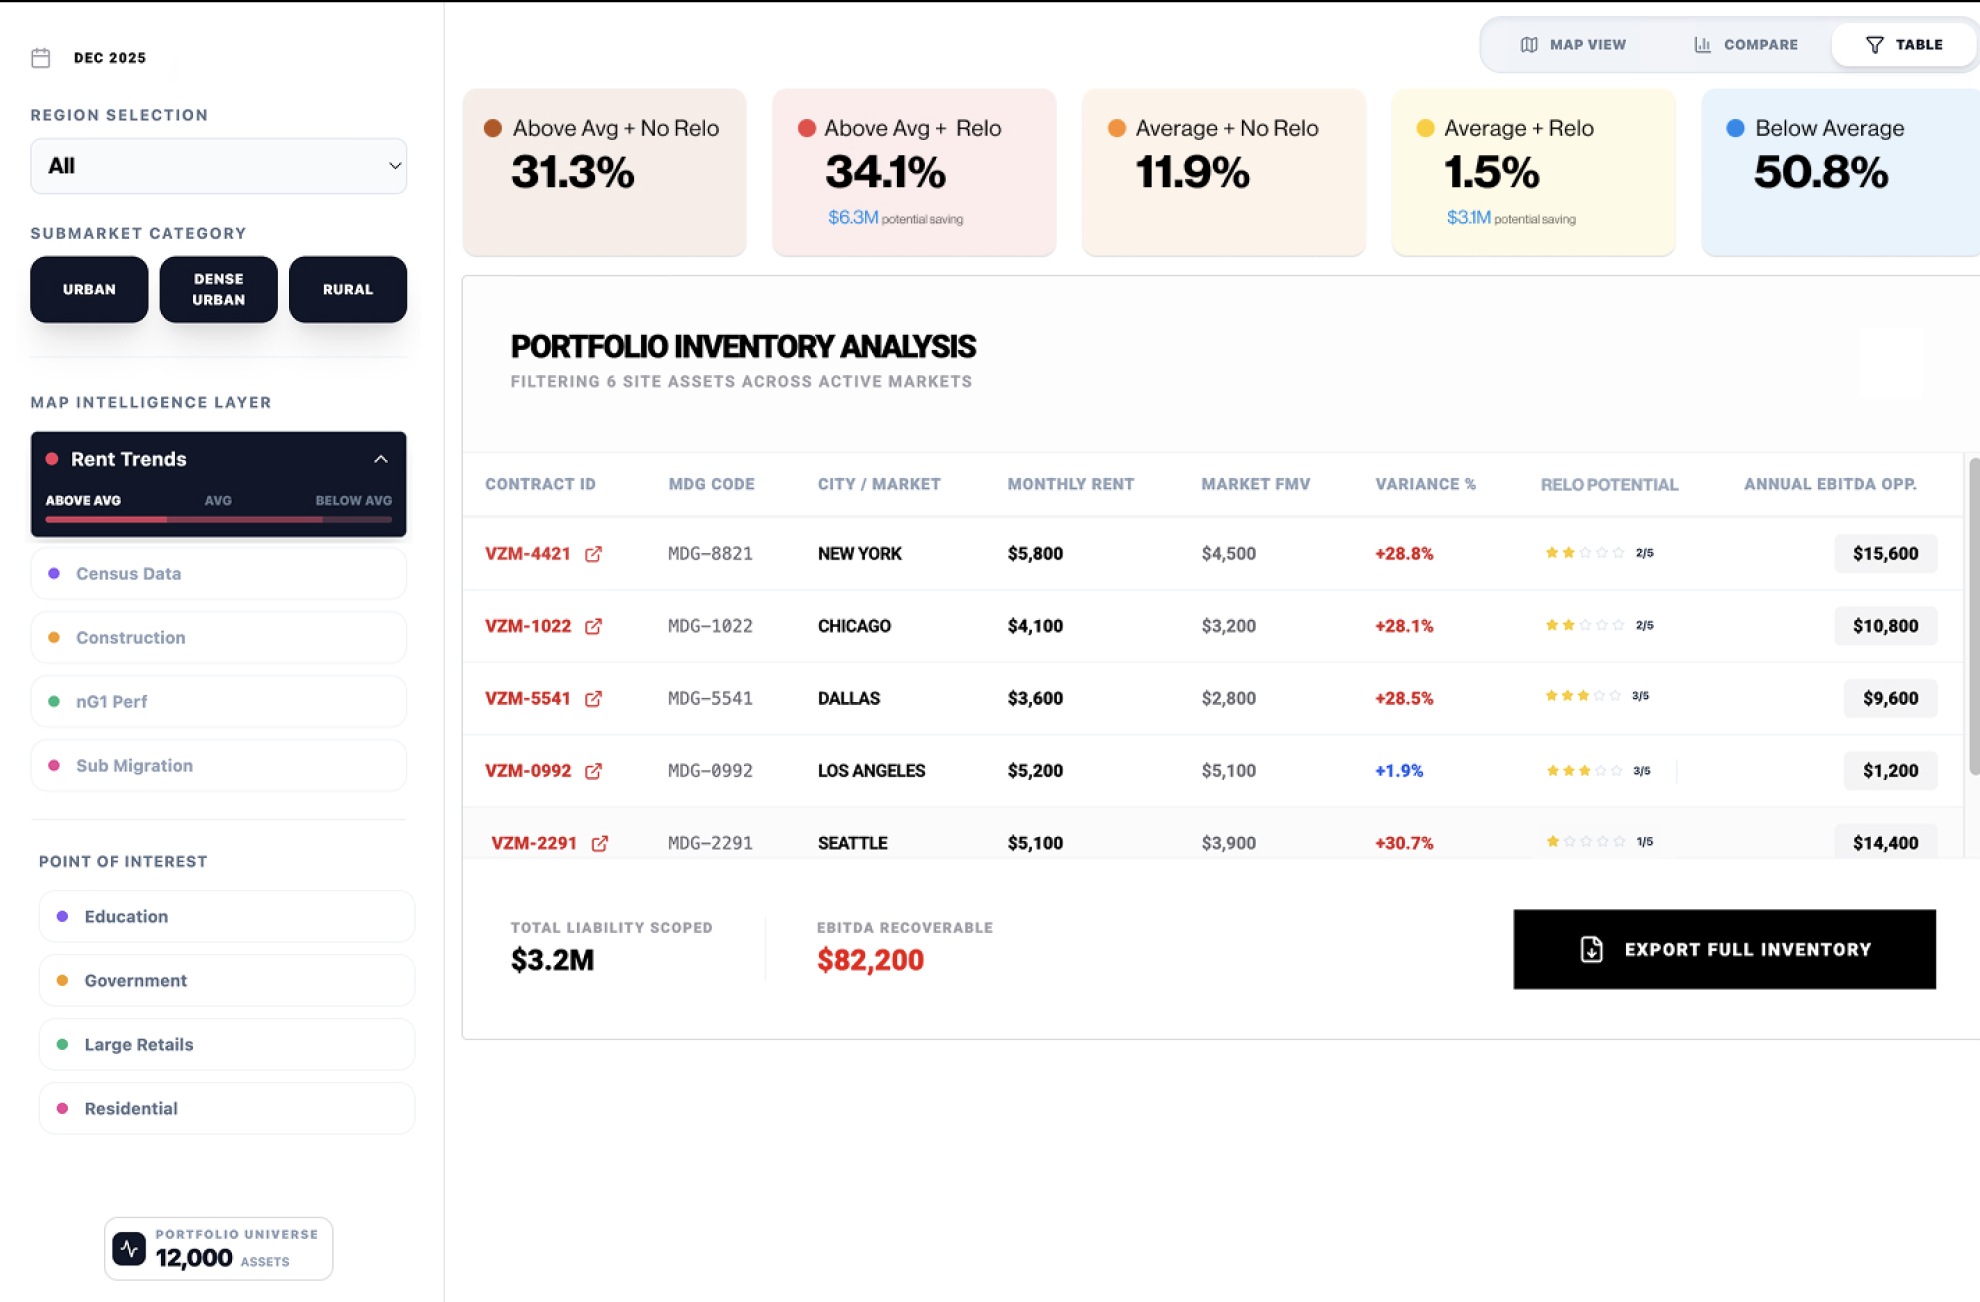Screen dimensions: 1980x1302
Task: Click the $15,600 EBITDA value
Action: tap(1885, 554)
